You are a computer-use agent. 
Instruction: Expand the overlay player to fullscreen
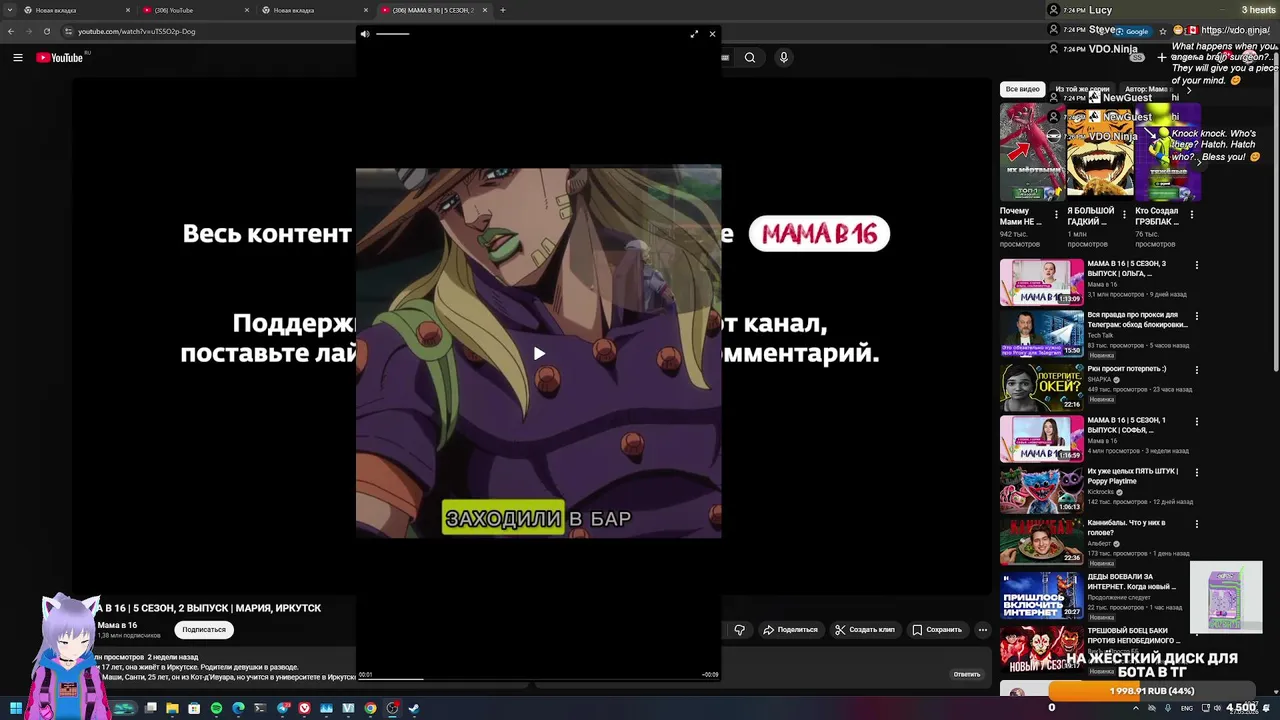pos(694,34)
